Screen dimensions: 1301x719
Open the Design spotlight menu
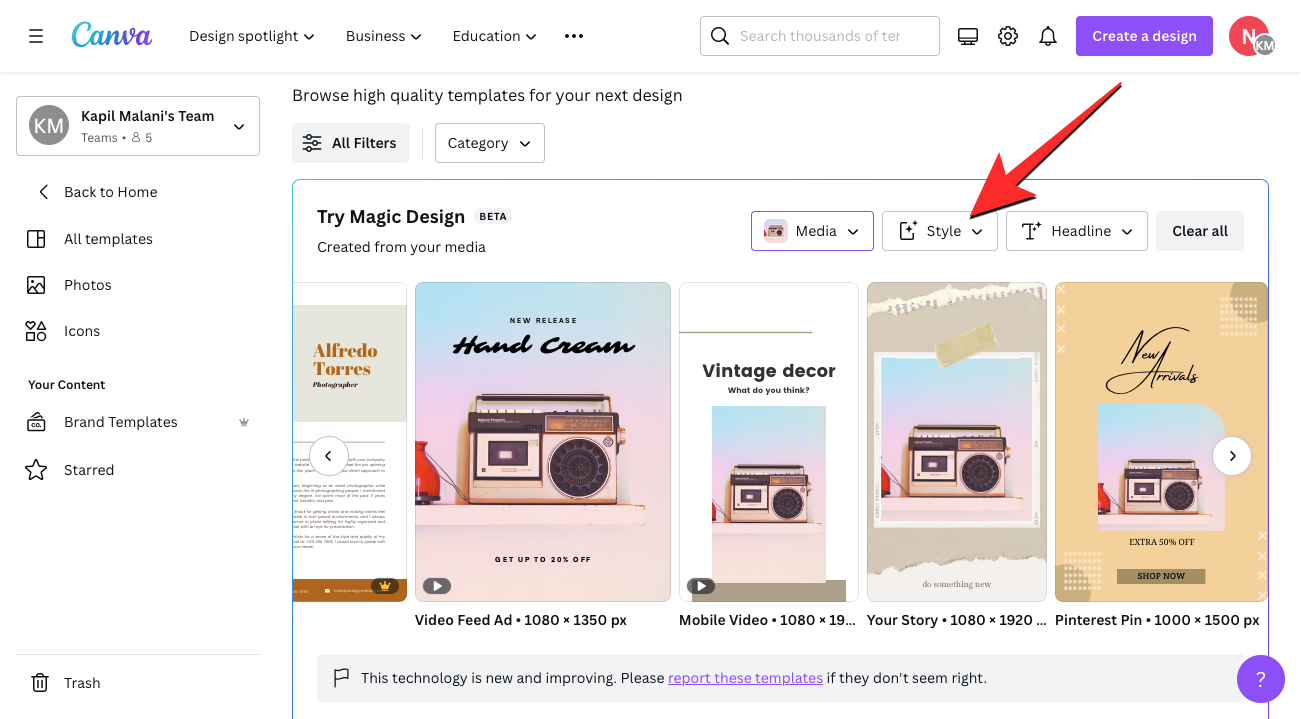click(x=252, y=36)
